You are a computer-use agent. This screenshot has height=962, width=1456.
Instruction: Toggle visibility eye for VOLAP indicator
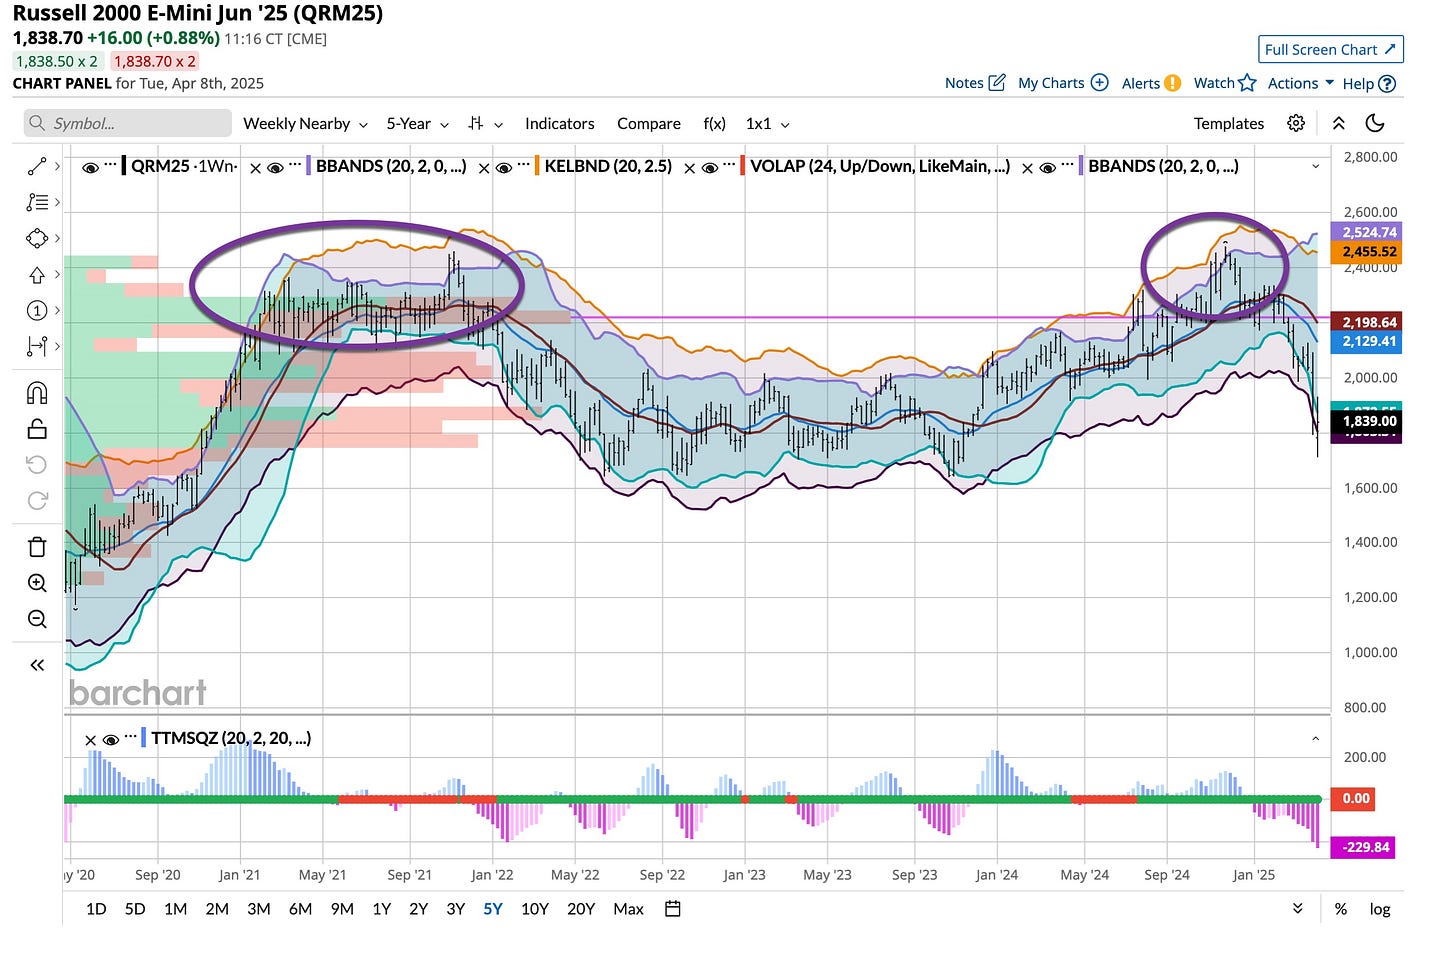tap(710, 168)
